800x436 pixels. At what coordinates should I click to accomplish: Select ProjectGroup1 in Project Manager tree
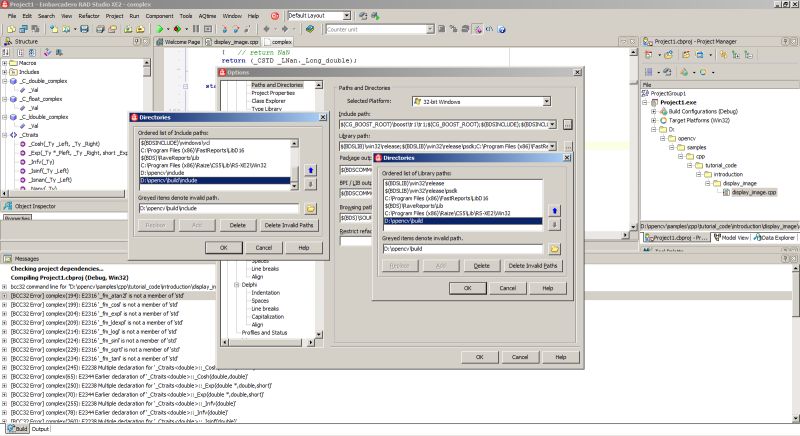pyautogui.click(x=668, y=93)
